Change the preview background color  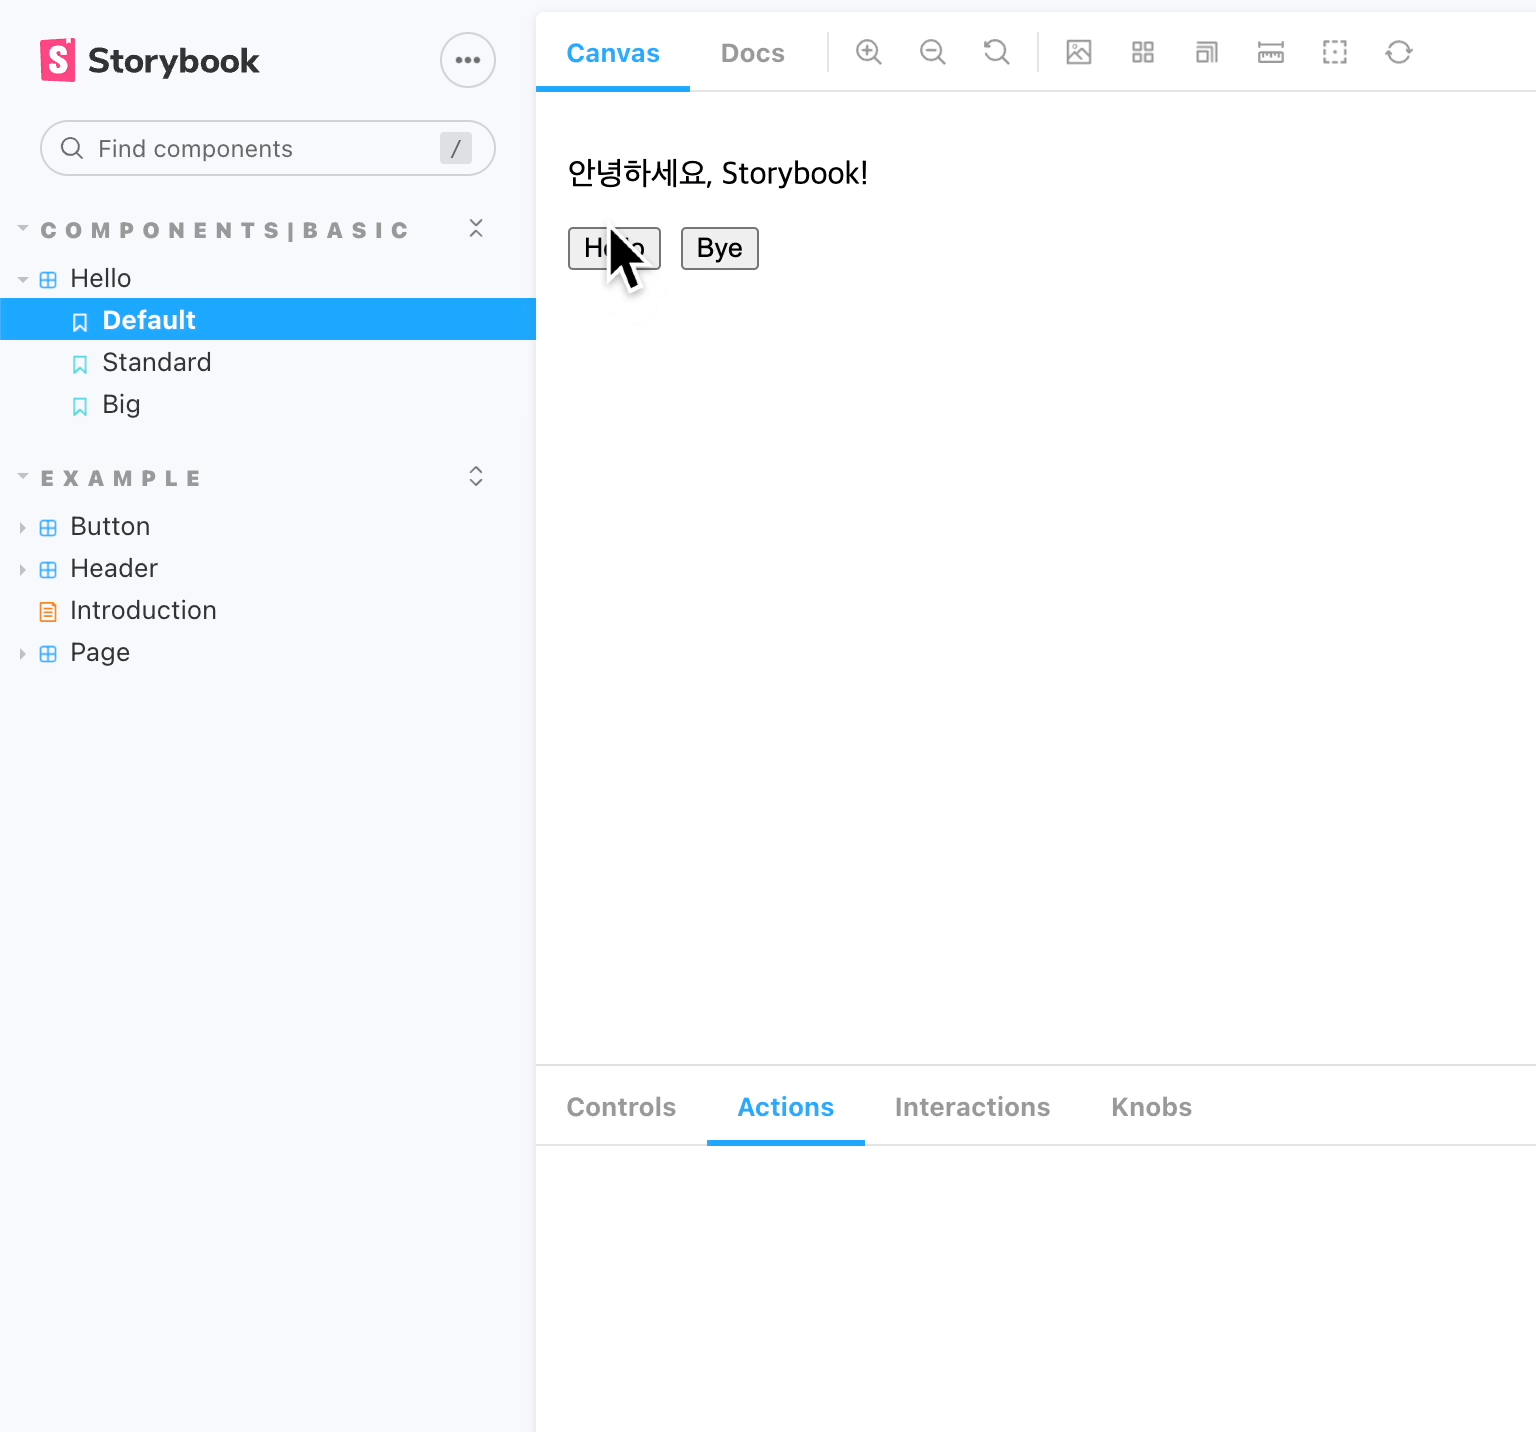click(x=1078, y=52)
